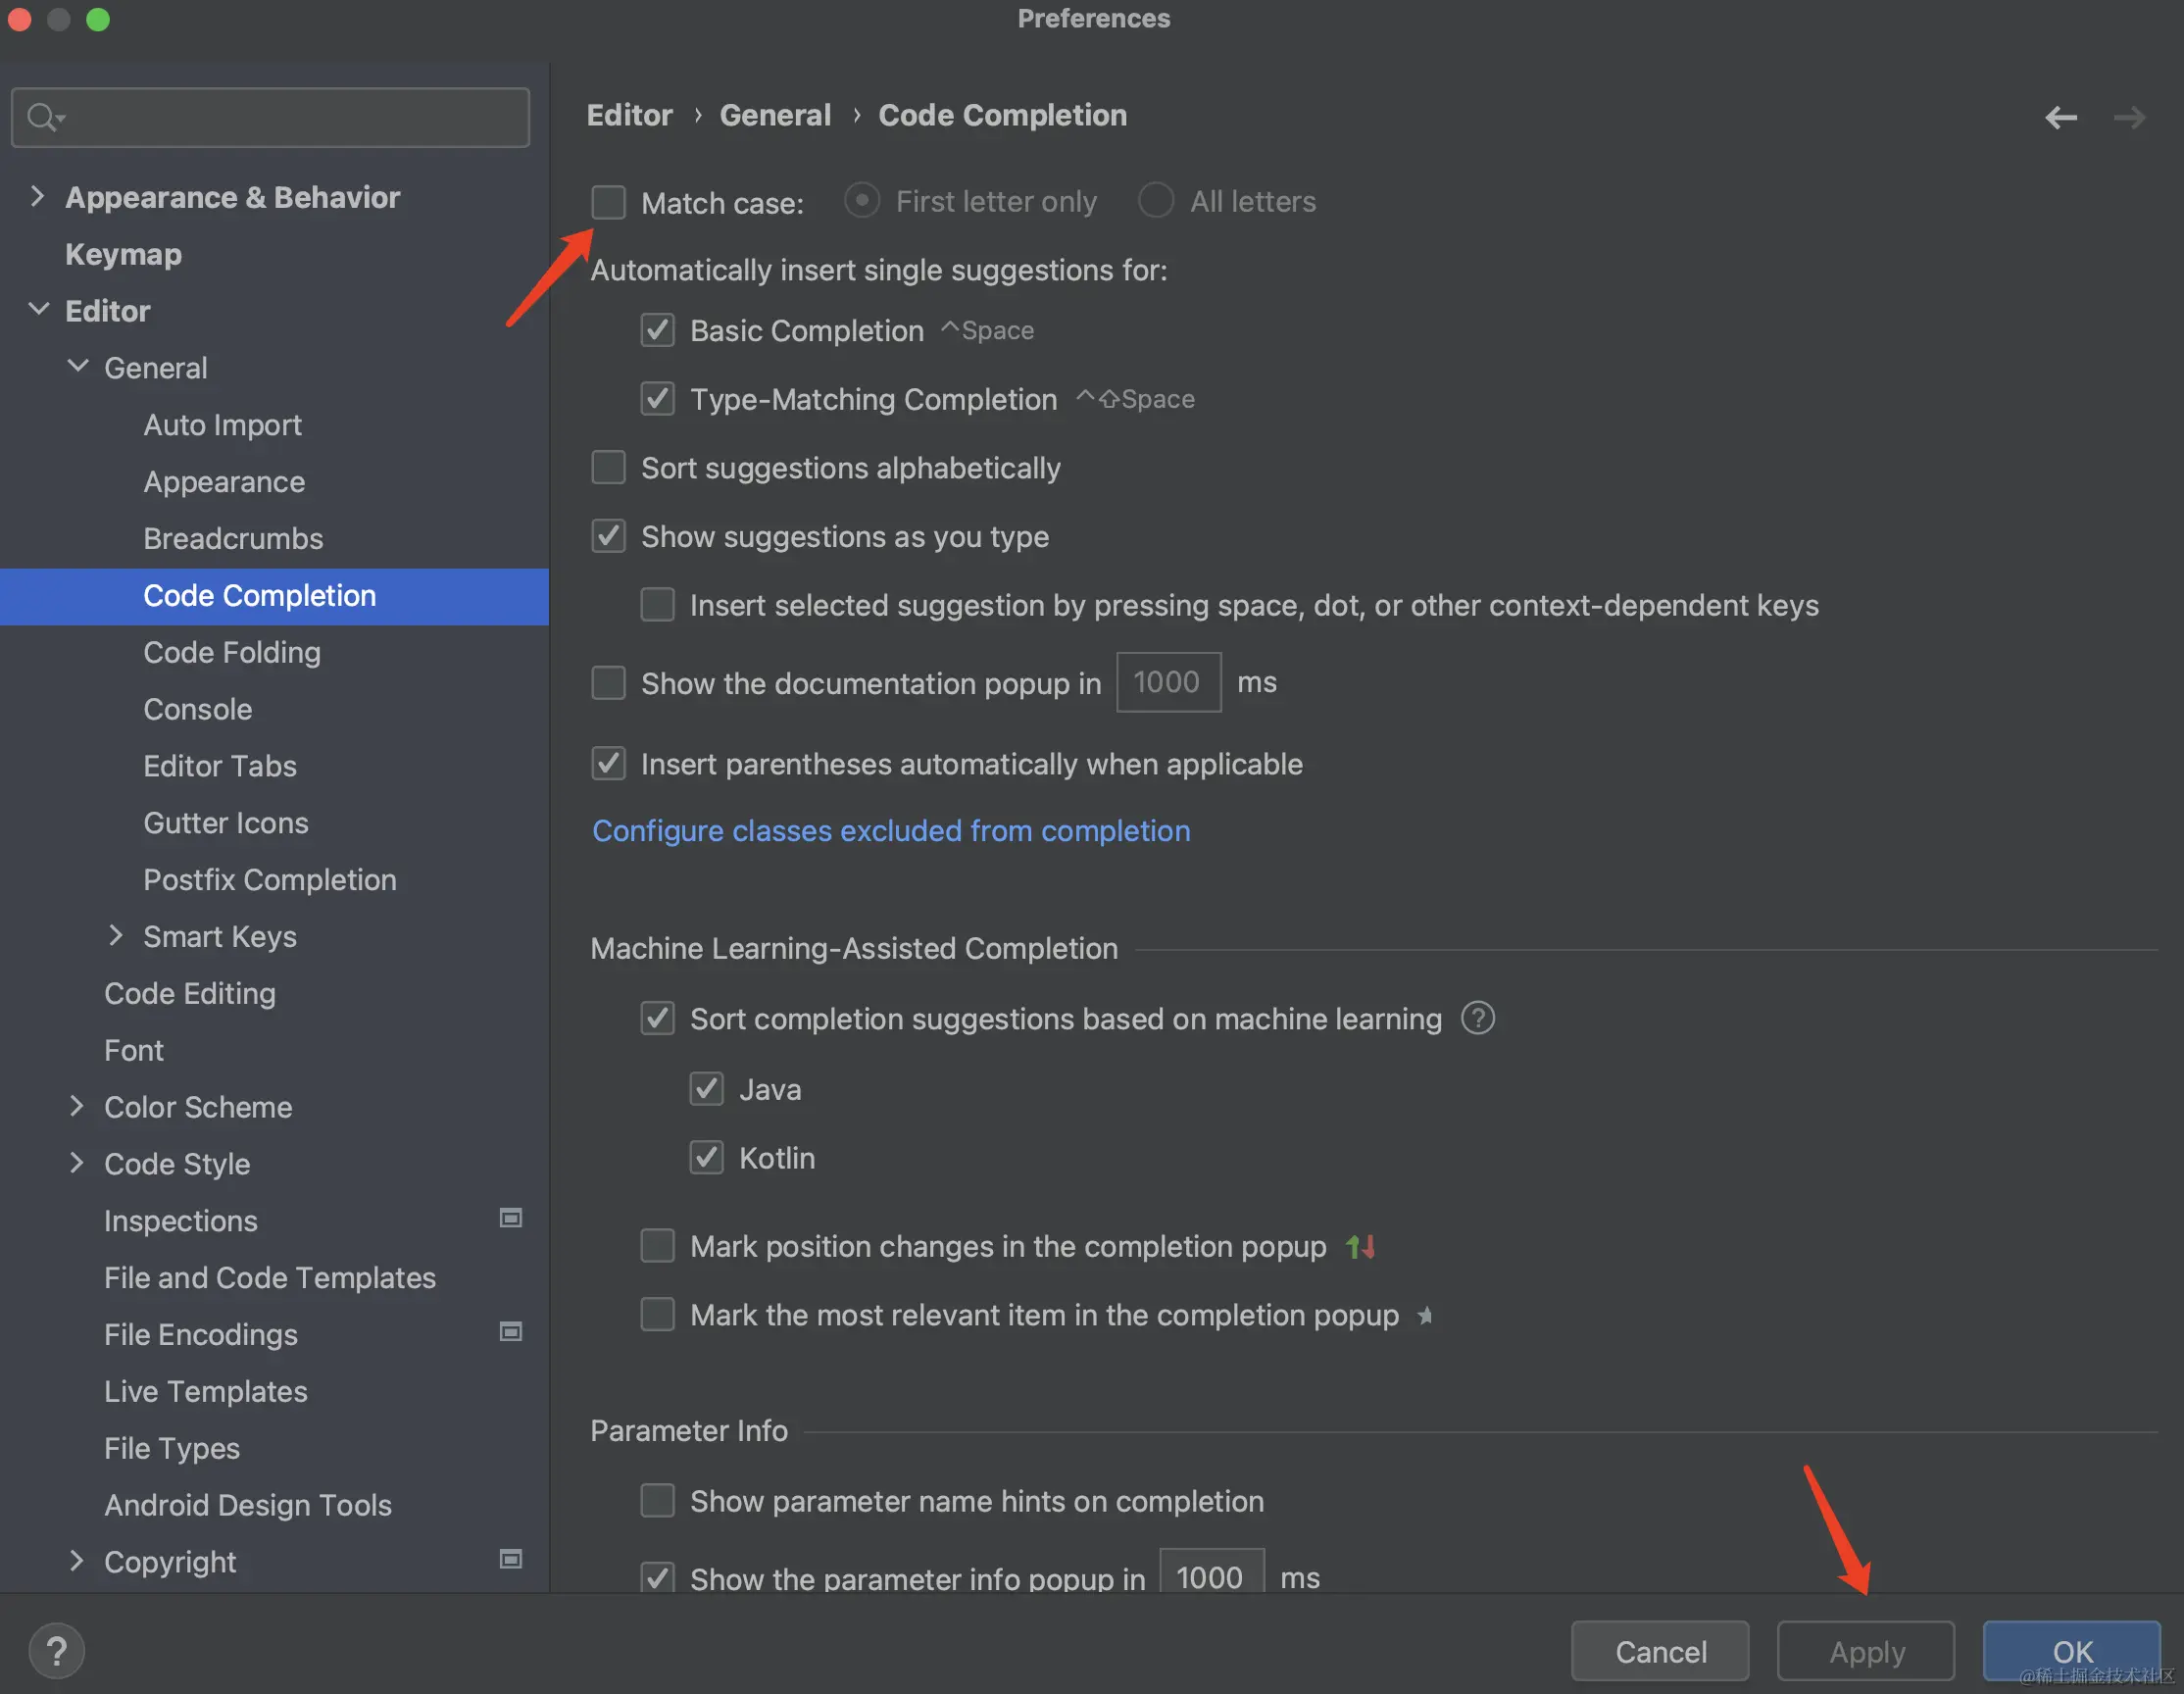Viewport: 2184px width, 1694px height.
Task: Click the back navigation arrow
Action: pyautogui.click(x=2060, y=117)
